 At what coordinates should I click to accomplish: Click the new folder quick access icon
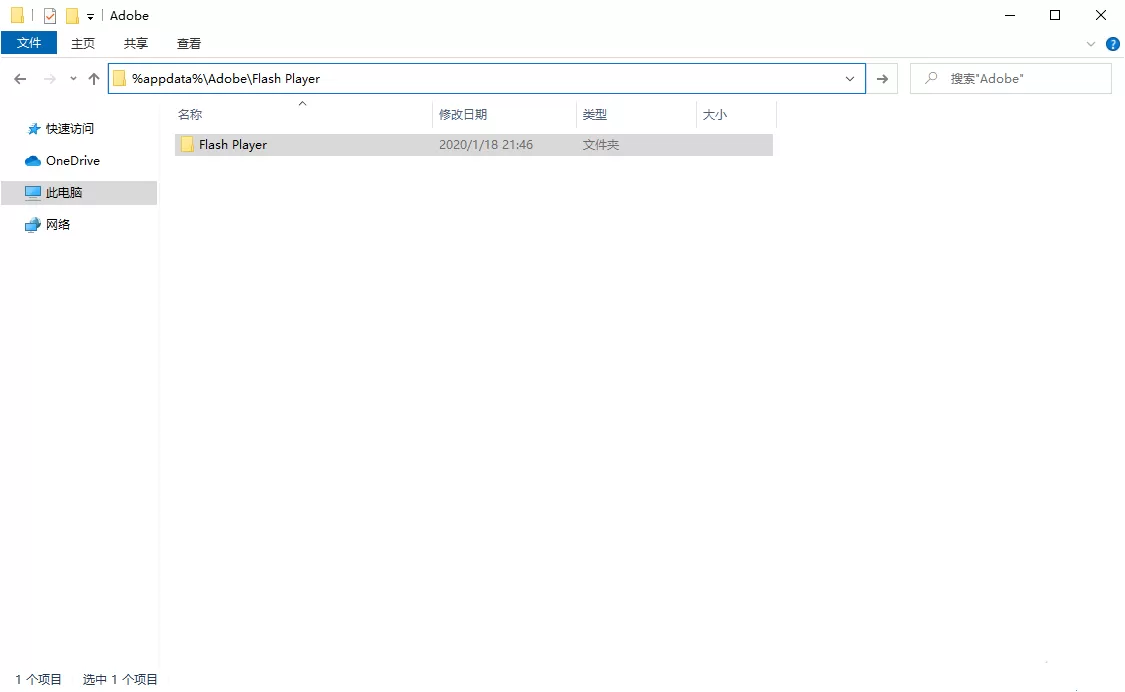72,16
